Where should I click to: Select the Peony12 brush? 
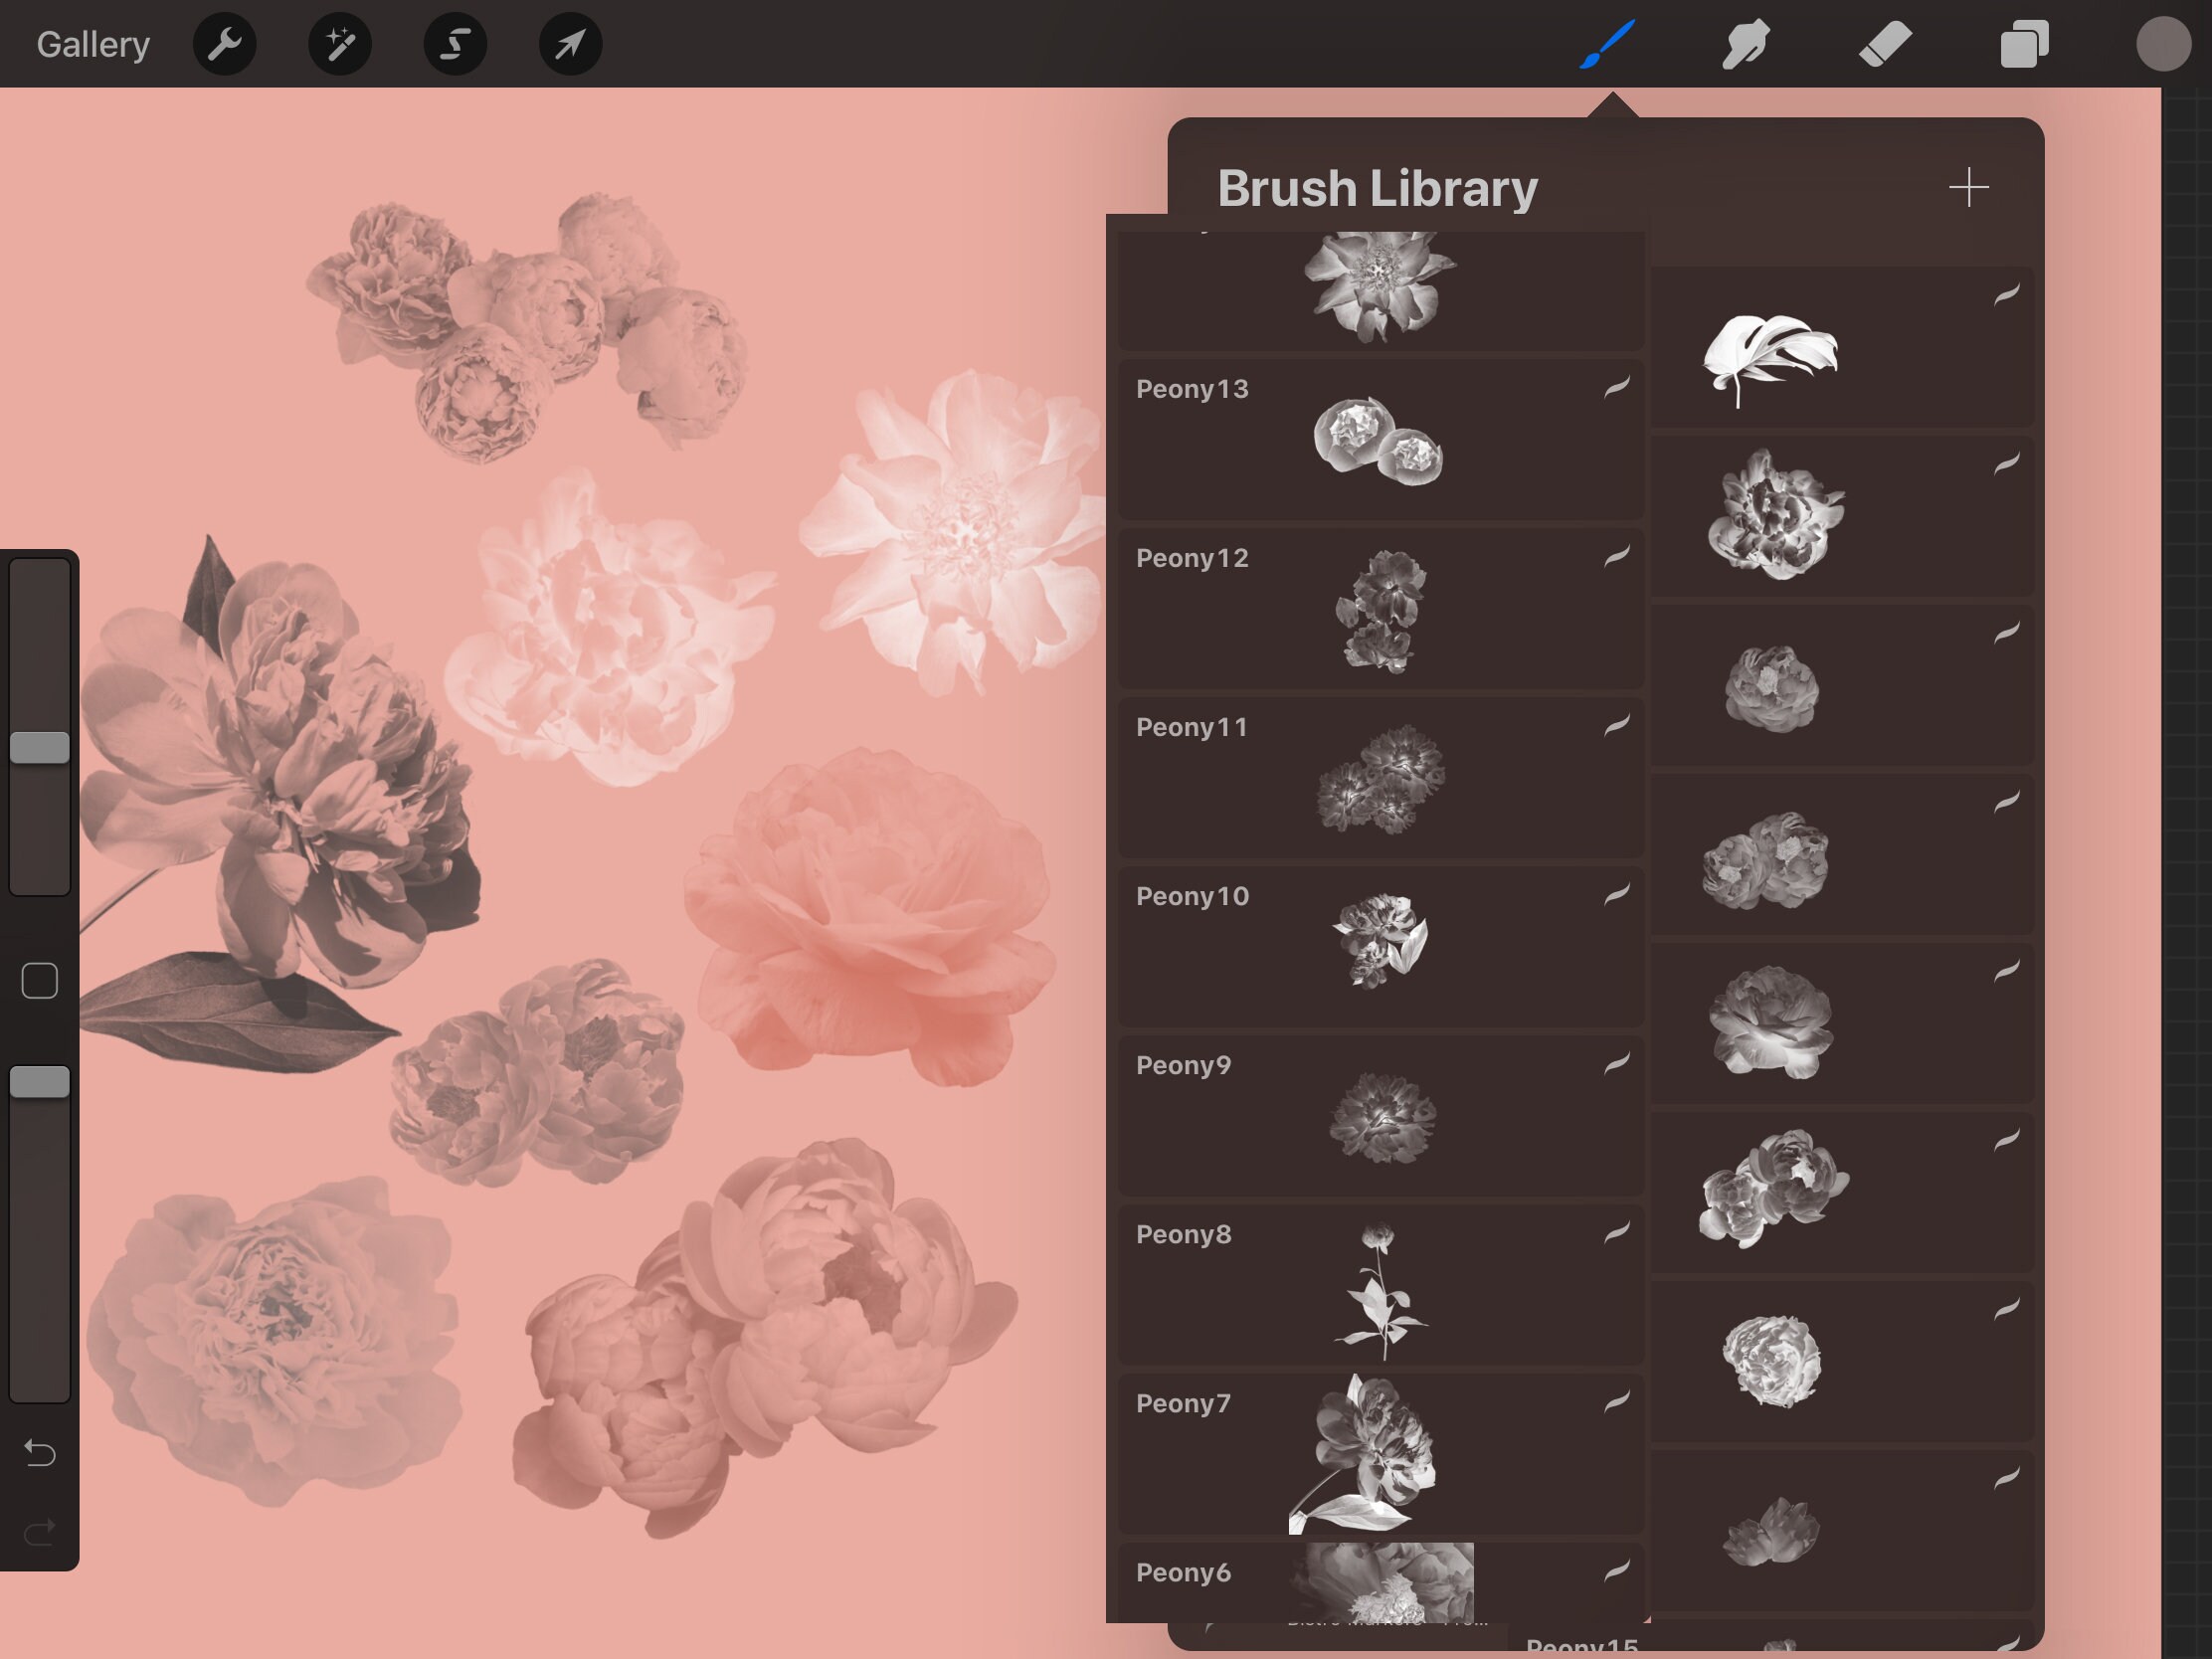click(1381, 608)
